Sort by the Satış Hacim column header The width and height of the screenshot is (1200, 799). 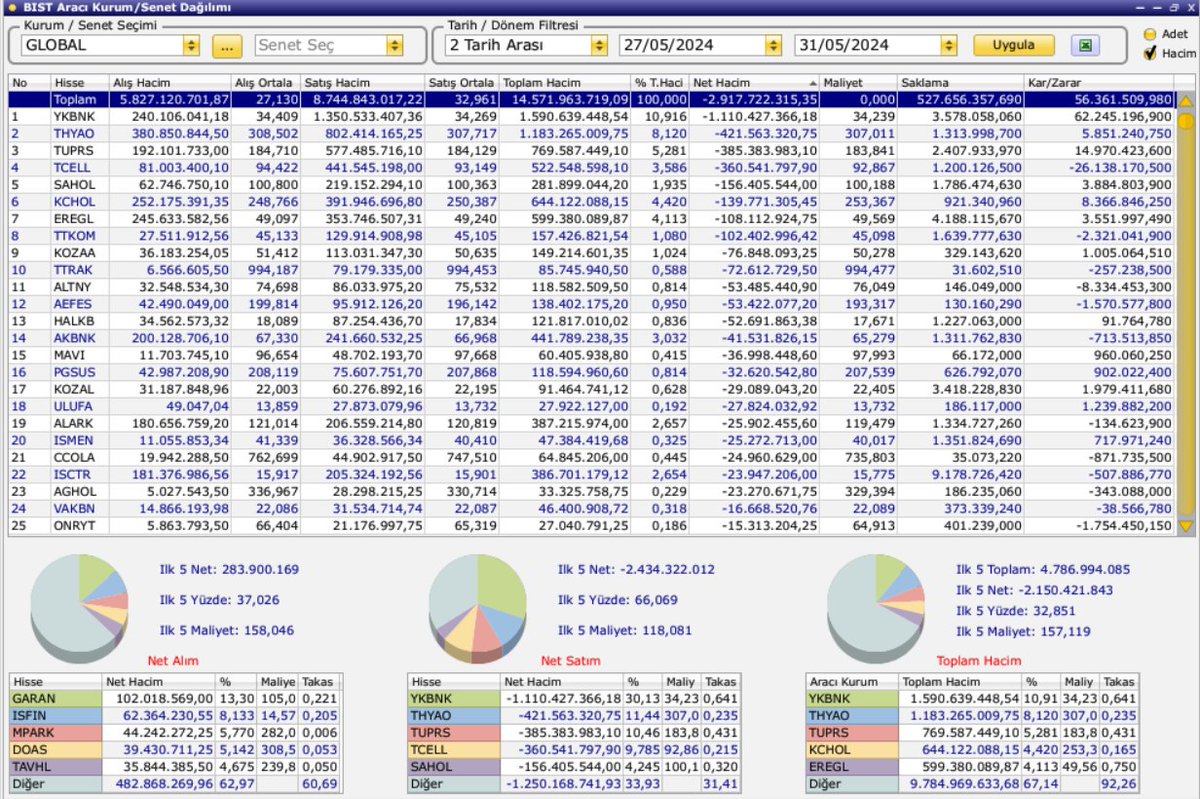(x=362, y=83)
